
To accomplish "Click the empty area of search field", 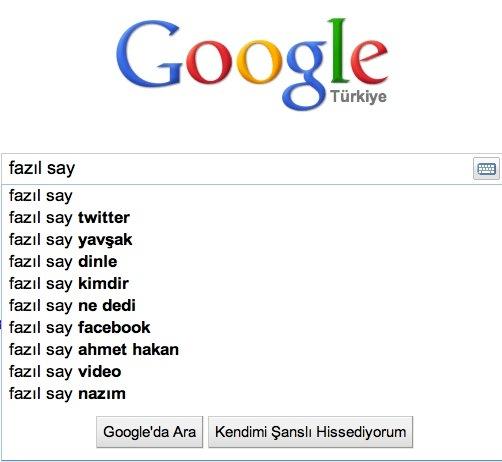I will 273,169.
